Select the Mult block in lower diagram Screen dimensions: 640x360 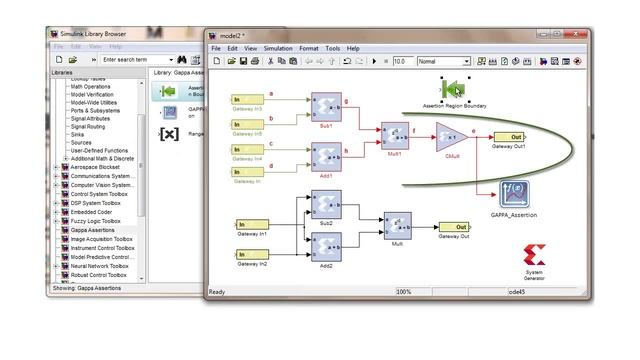pos(398,226)
